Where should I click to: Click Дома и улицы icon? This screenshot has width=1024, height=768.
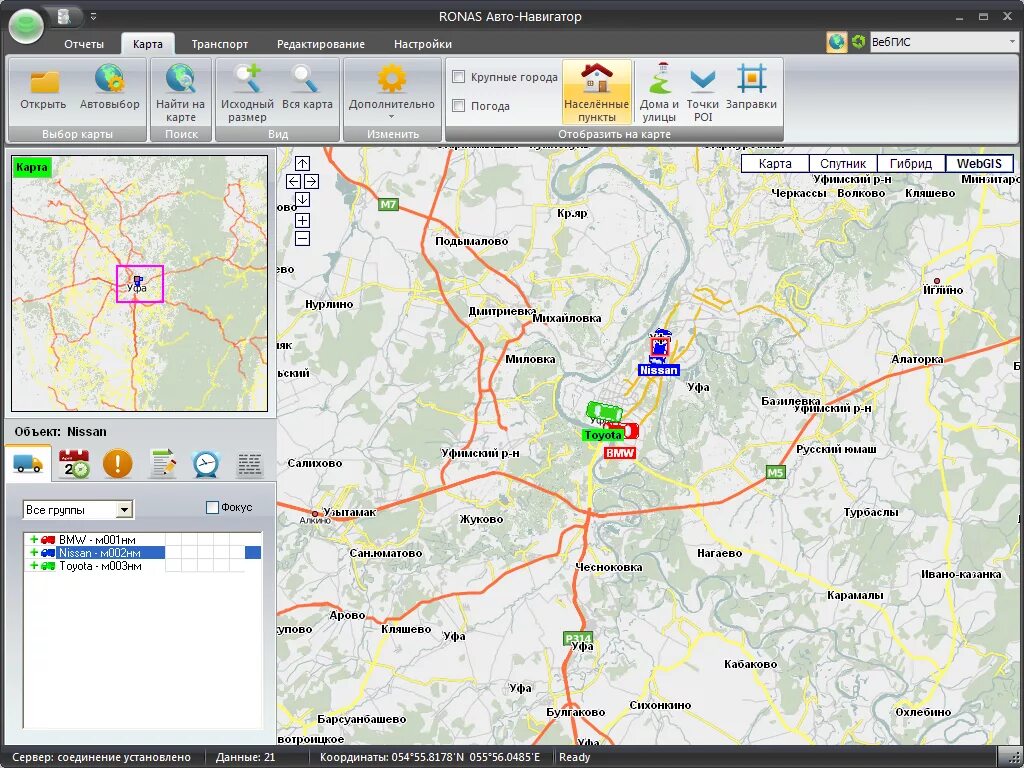pyautogui.click(x=660, y=78)
